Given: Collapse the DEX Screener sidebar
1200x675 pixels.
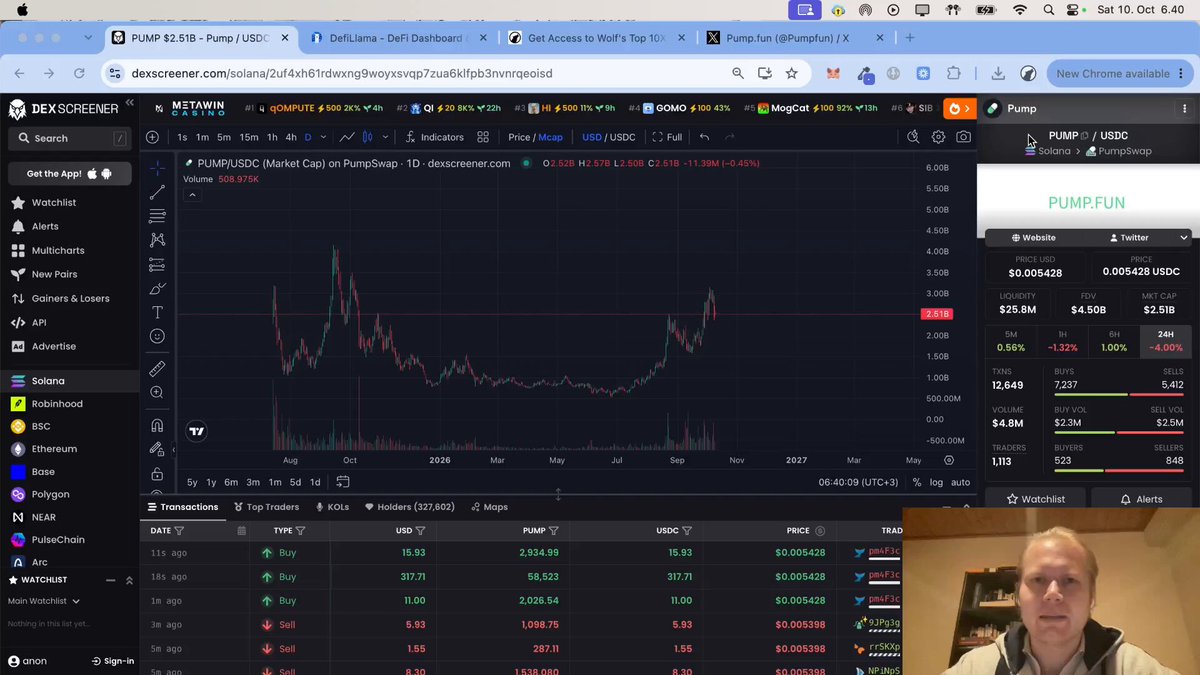Looking at the screenshot, I should tap(129, 104).
